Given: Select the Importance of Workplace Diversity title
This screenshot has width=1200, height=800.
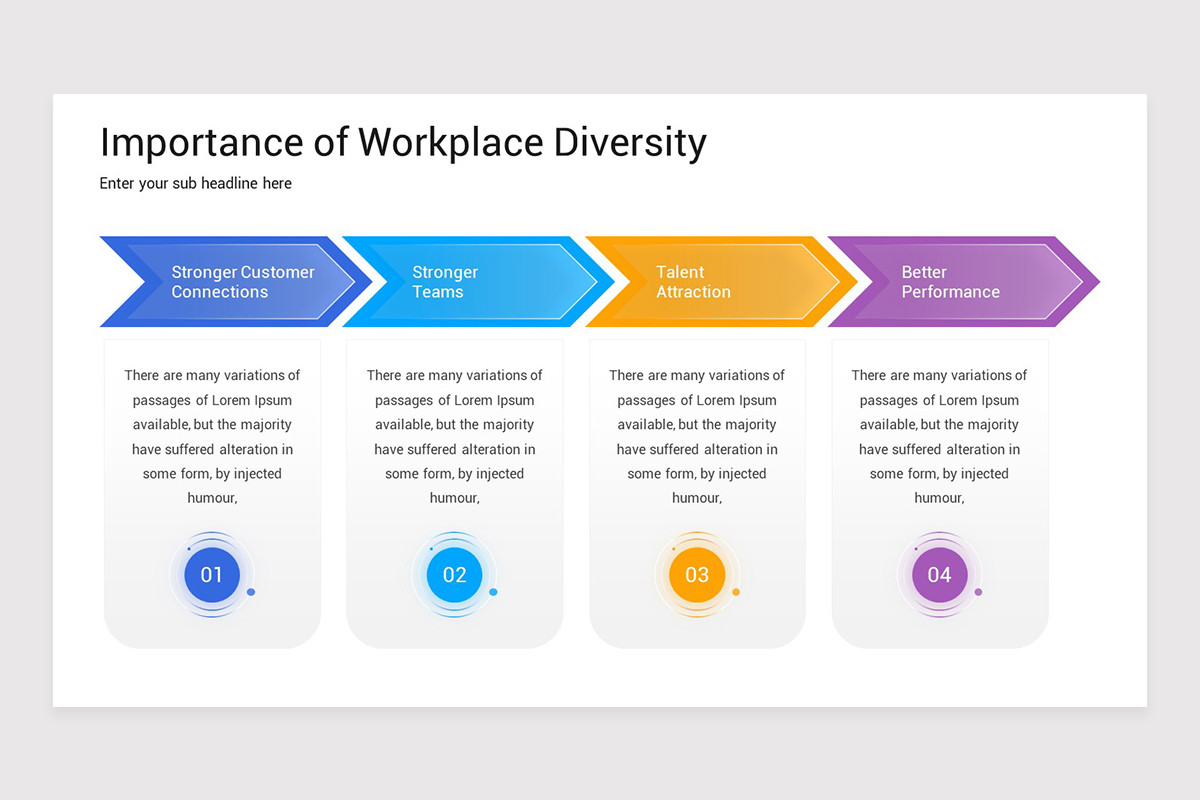Looking at the screenshot, I should coord(403,143).
